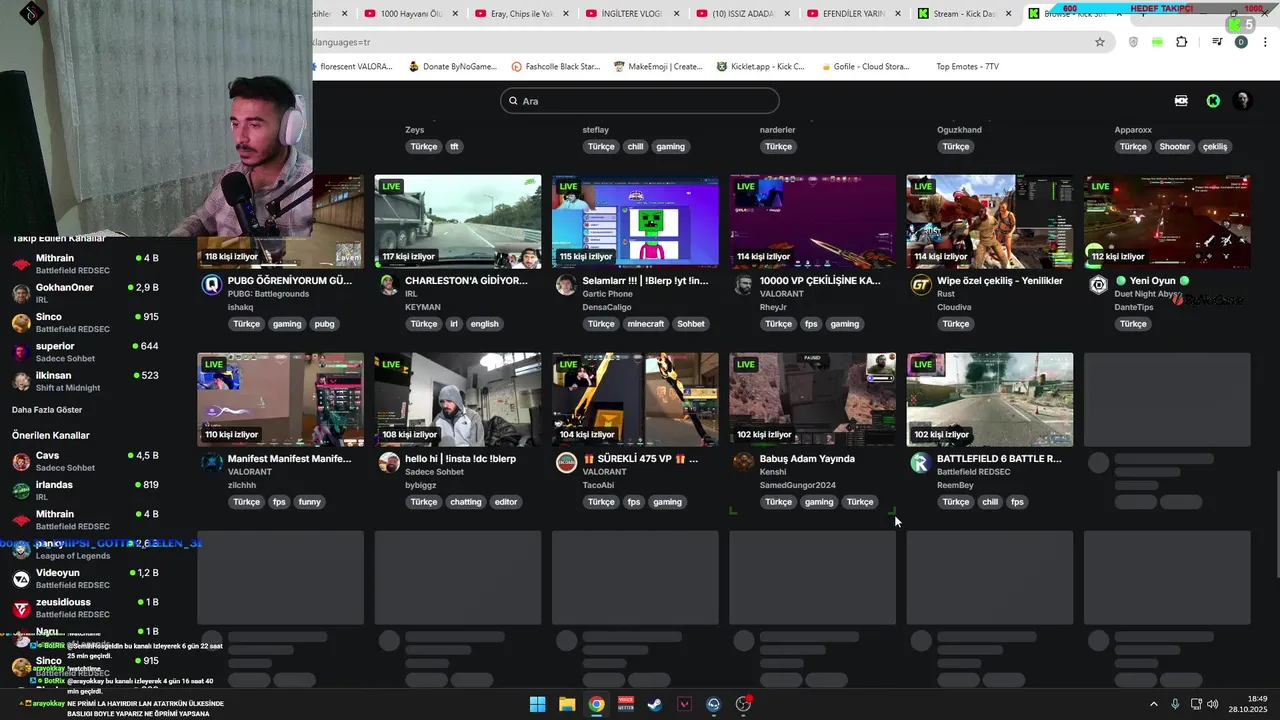Screen dimensions: 1280x720
Task: Click the Kick shop icon beside the green logo
Action: pyautogui.click(x=1181, y=101)
